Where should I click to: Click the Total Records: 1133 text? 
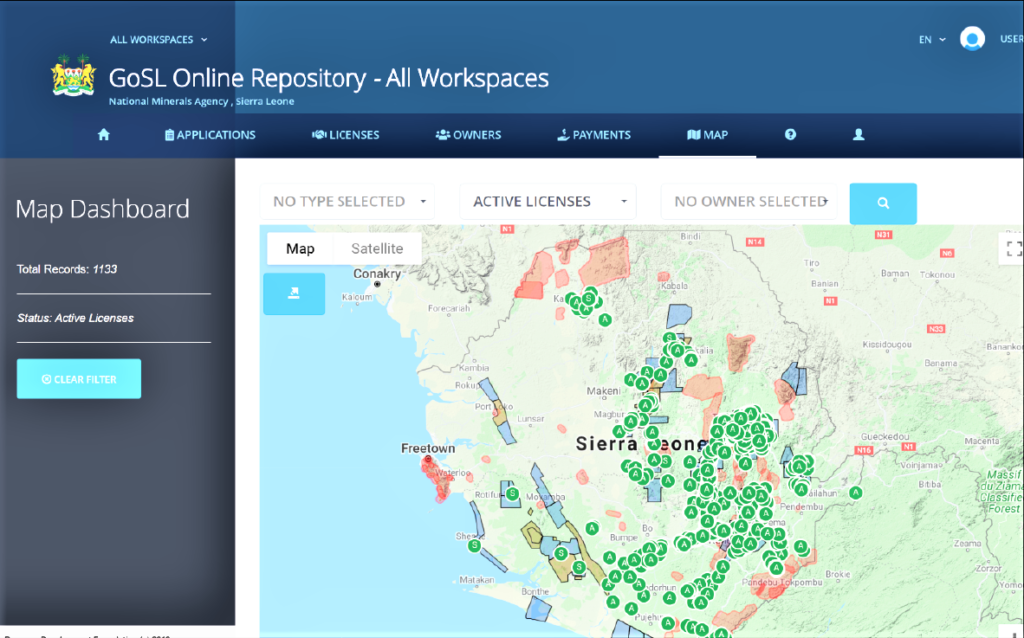tap(67, 269)
